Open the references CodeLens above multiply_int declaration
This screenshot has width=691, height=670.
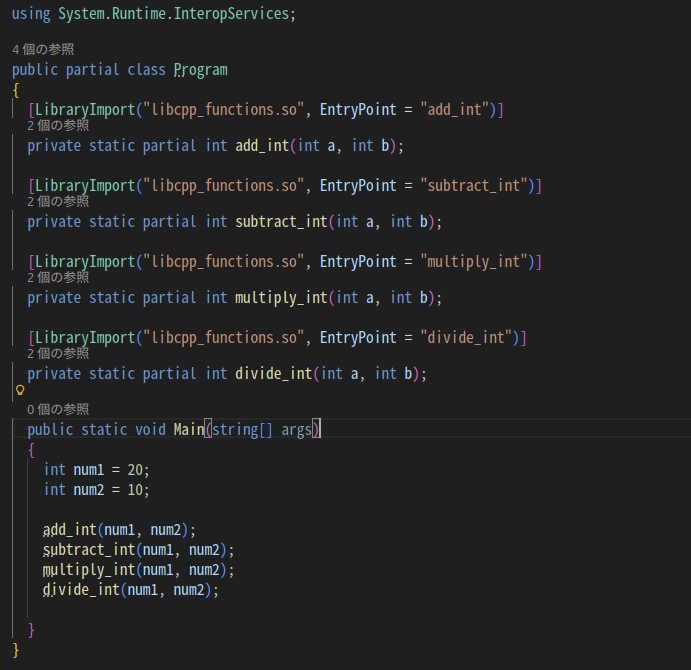pyautogui.click(x=58, y=277)
